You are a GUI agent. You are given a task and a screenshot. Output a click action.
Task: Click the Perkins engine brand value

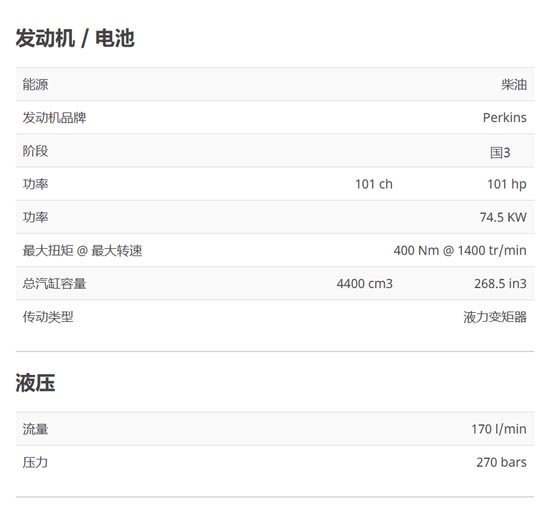click(x=505, y=118)
